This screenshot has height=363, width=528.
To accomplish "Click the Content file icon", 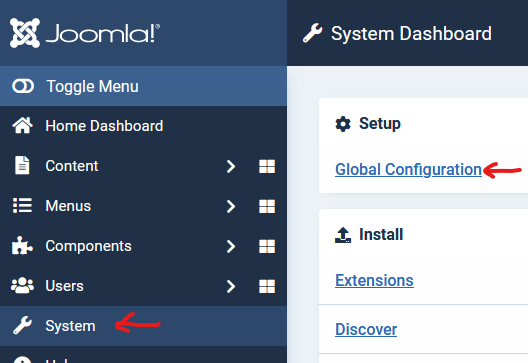I will pos(22,165).
